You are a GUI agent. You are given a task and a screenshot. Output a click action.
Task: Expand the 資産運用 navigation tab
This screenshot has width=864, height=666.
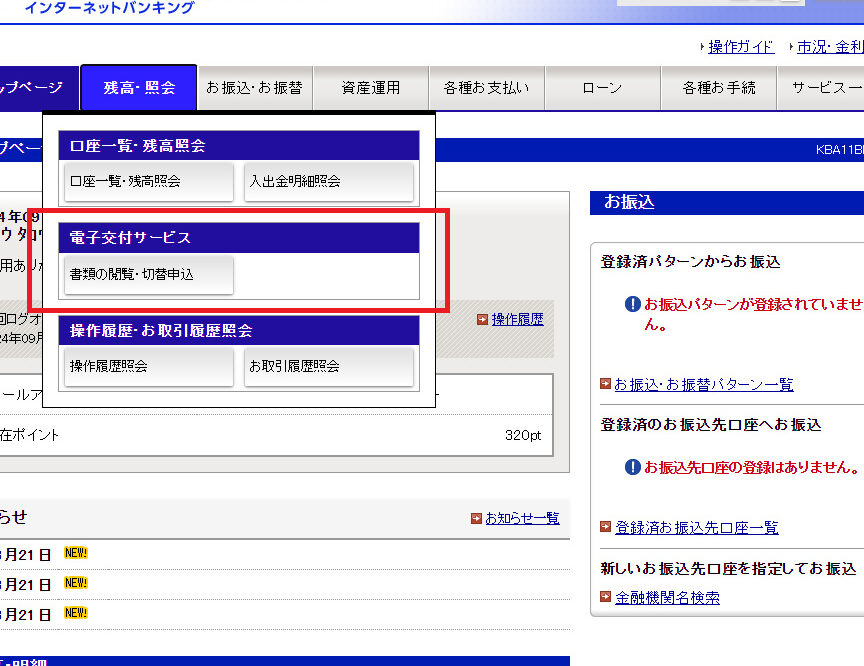point(370,88)
